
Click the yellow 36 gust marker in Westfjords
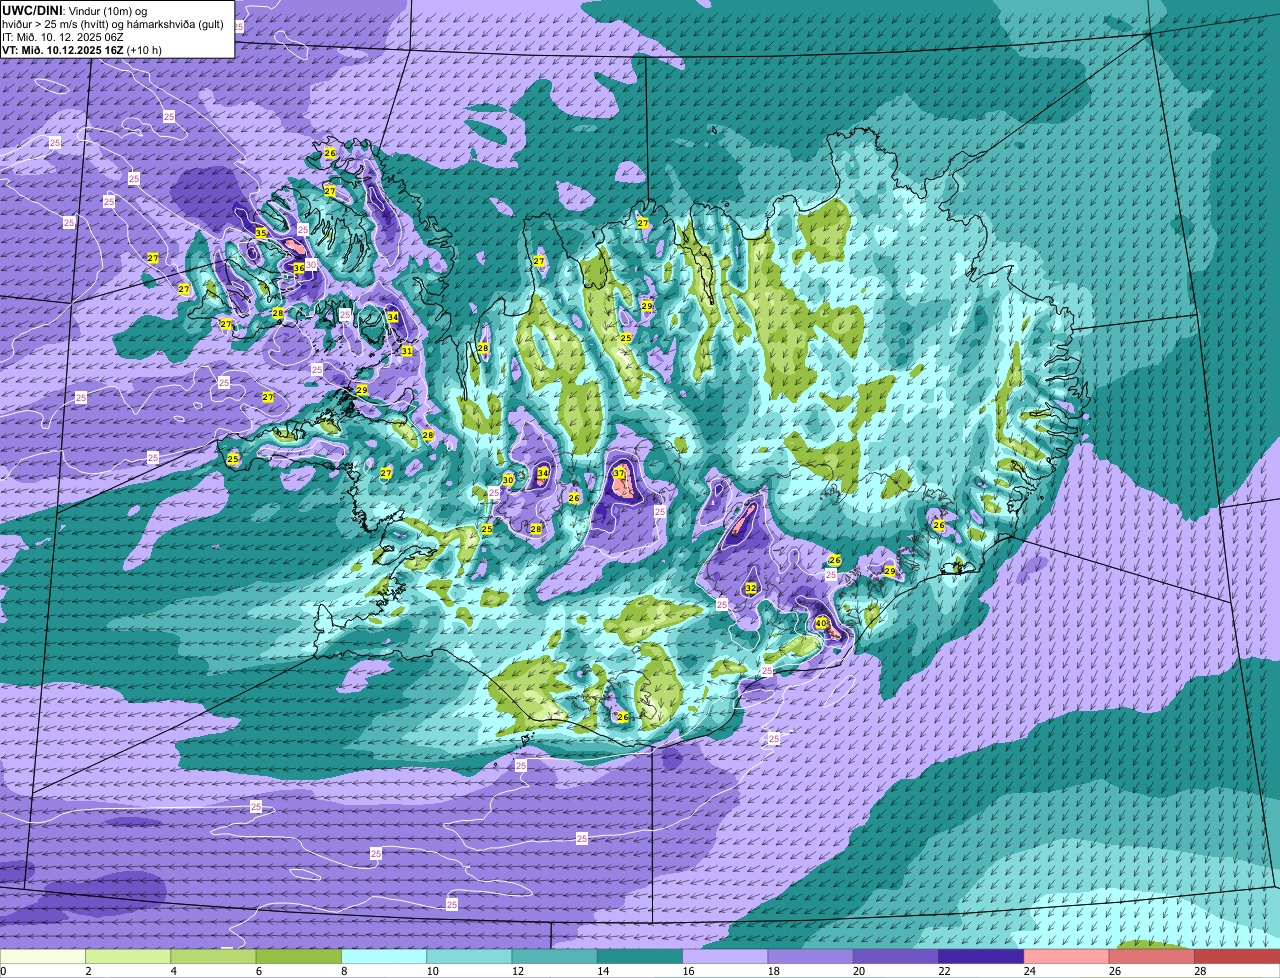point(298,268)
